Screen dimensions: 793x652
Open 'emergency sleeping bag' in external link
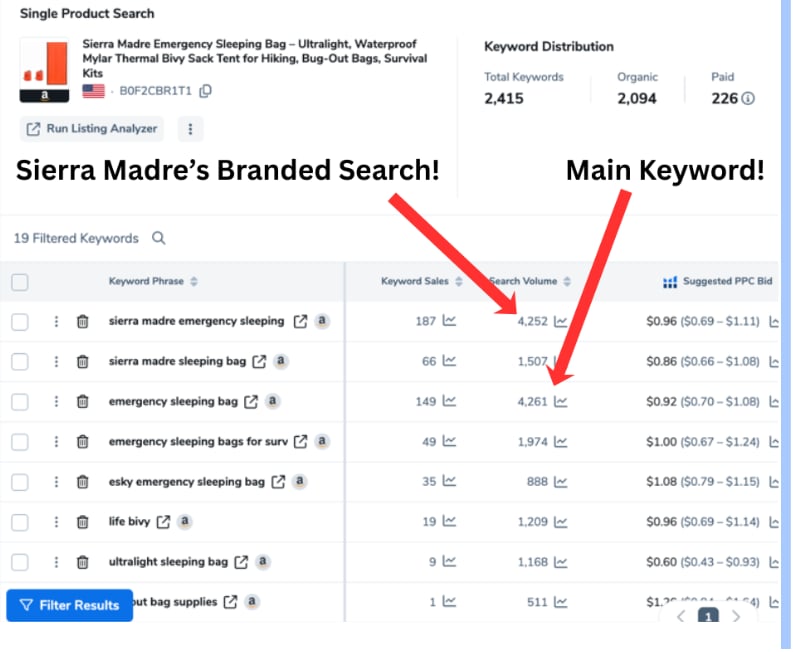tap(251, 402)
